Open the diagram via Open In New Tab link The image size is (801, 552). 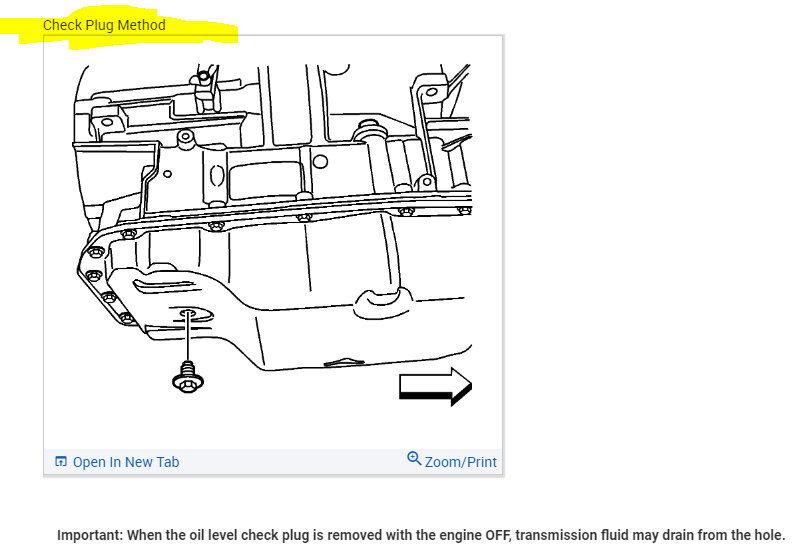pos(126,462)
